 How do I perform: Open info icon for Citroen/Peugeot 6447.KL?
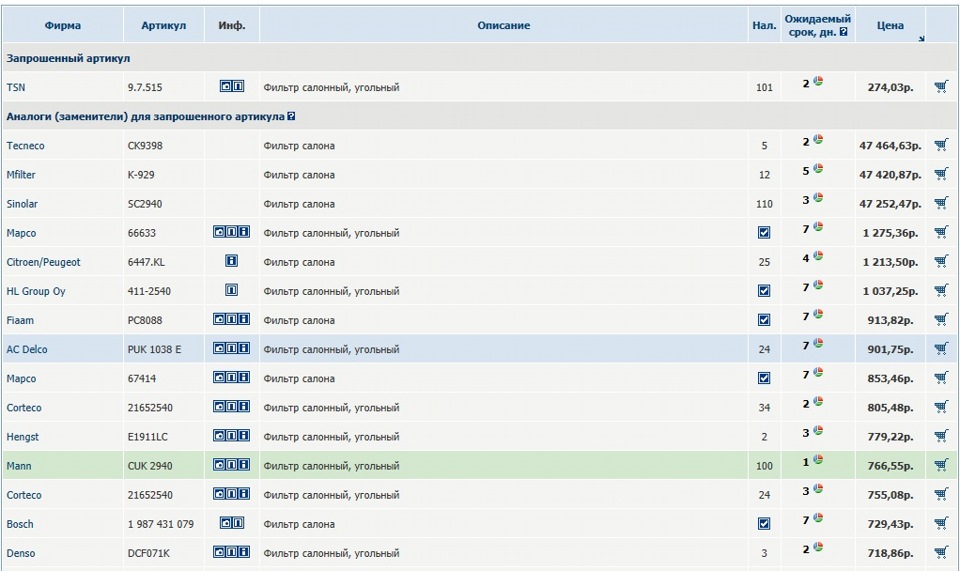coord(231,261)
